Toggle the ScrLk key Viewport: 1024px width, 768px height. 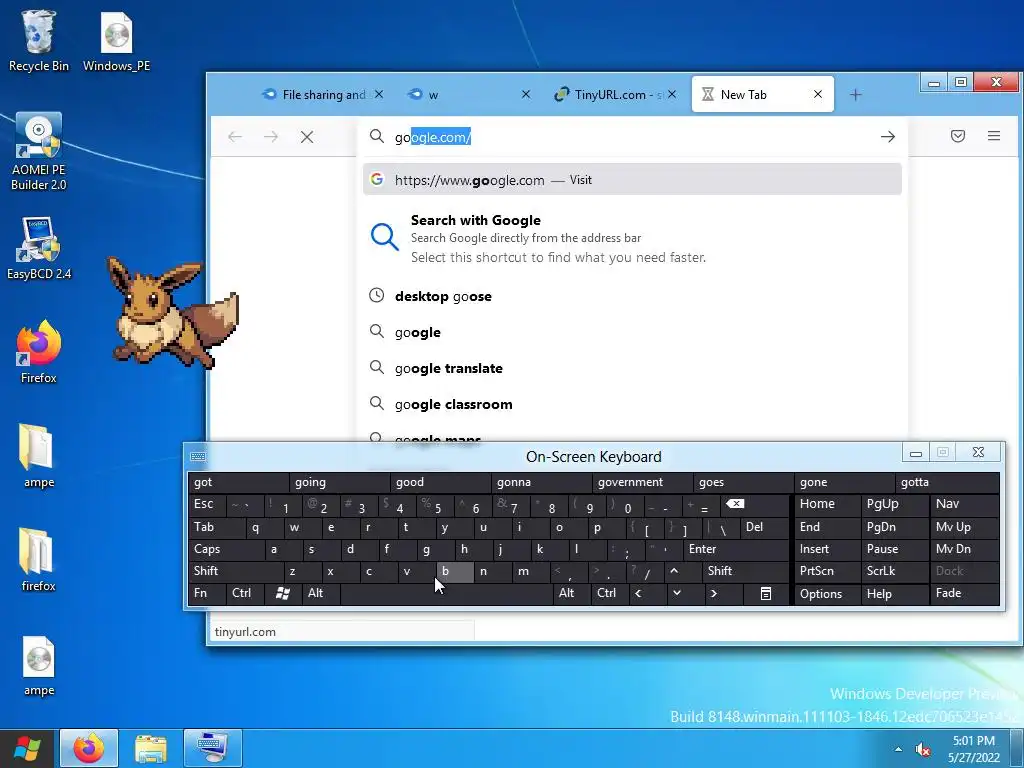(894, 571)
